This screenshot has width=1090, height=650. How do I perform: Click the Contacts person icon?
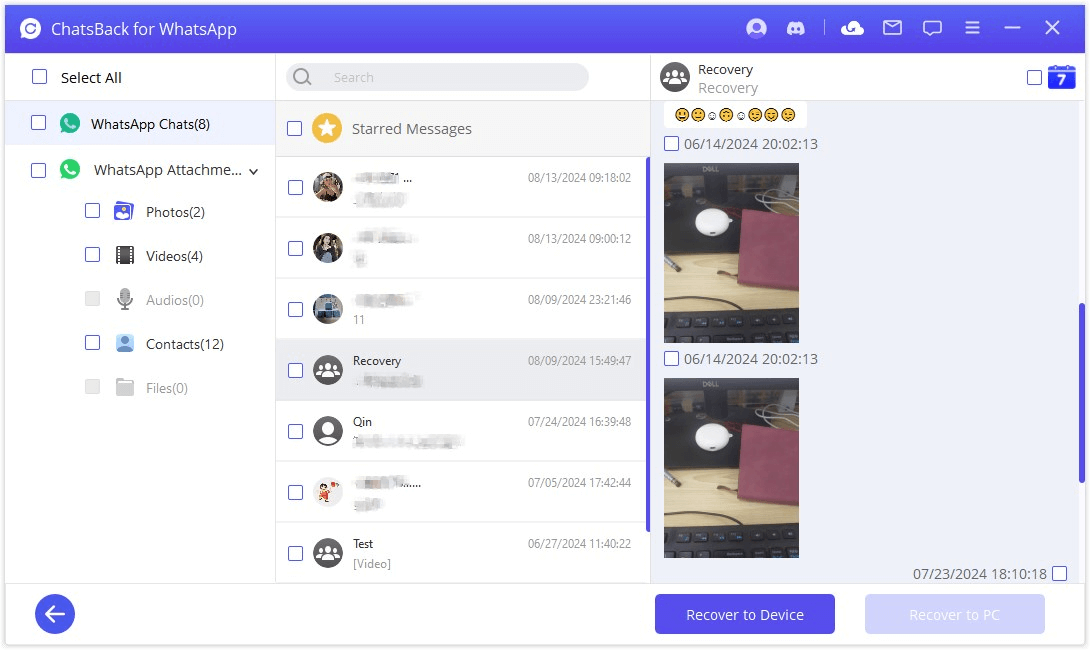coord(124,343)
